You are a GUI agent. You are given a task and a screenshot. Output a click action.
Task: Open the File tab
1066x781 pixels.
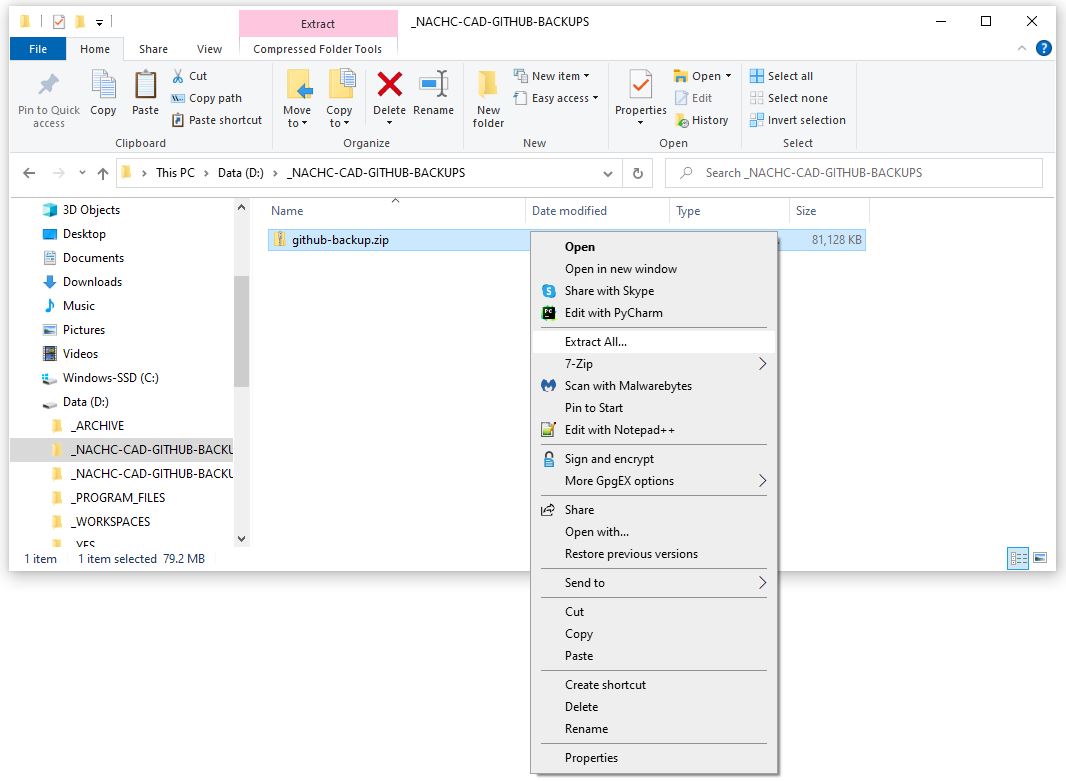click(x=38, y=49)
